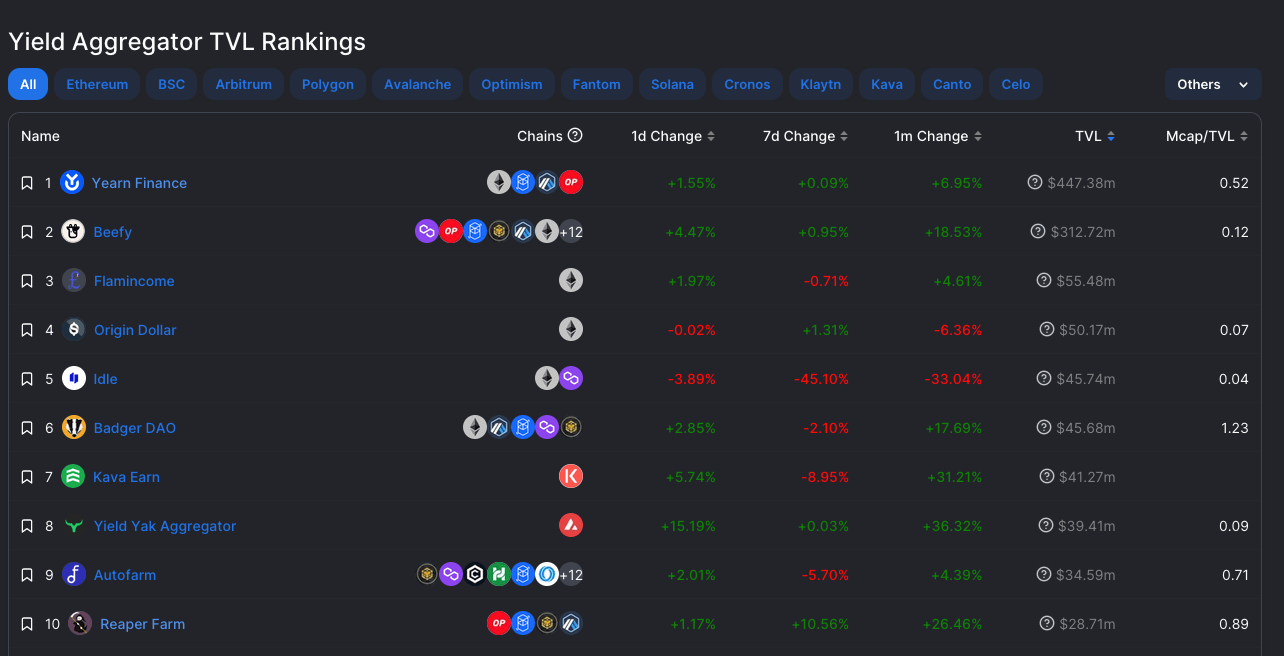Open the Reaper Farm link
Image resolution: width=1284 pixels, height=656 pixels.
pyautogui.click(x=143, y=624)
